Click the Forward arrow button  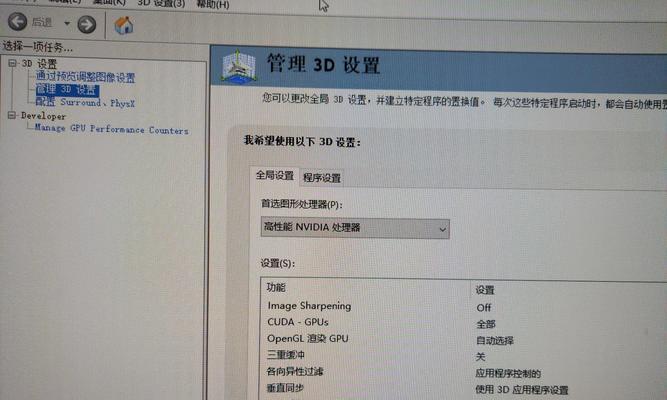click(87, 24)
